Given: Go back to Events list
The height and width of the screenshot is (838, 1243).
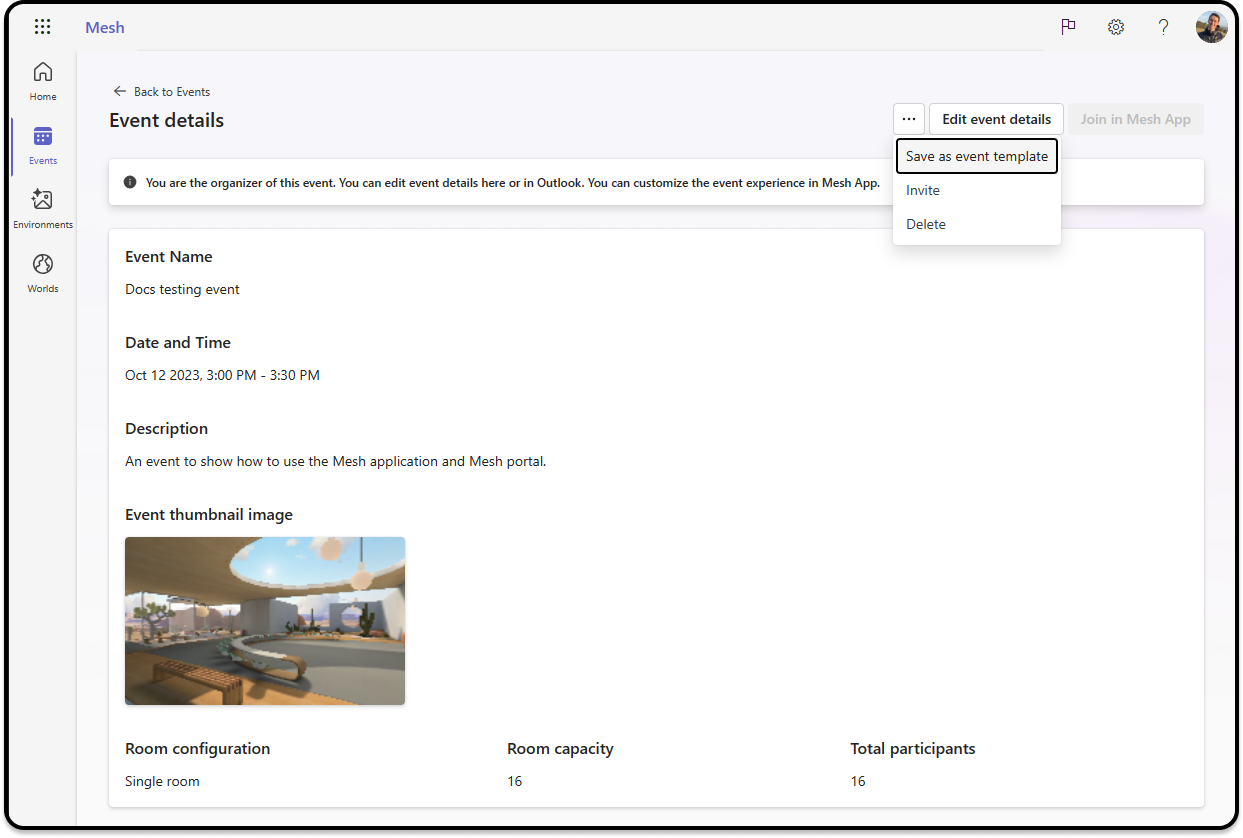Looking at the screenshot, I should [x=161, y=91].
